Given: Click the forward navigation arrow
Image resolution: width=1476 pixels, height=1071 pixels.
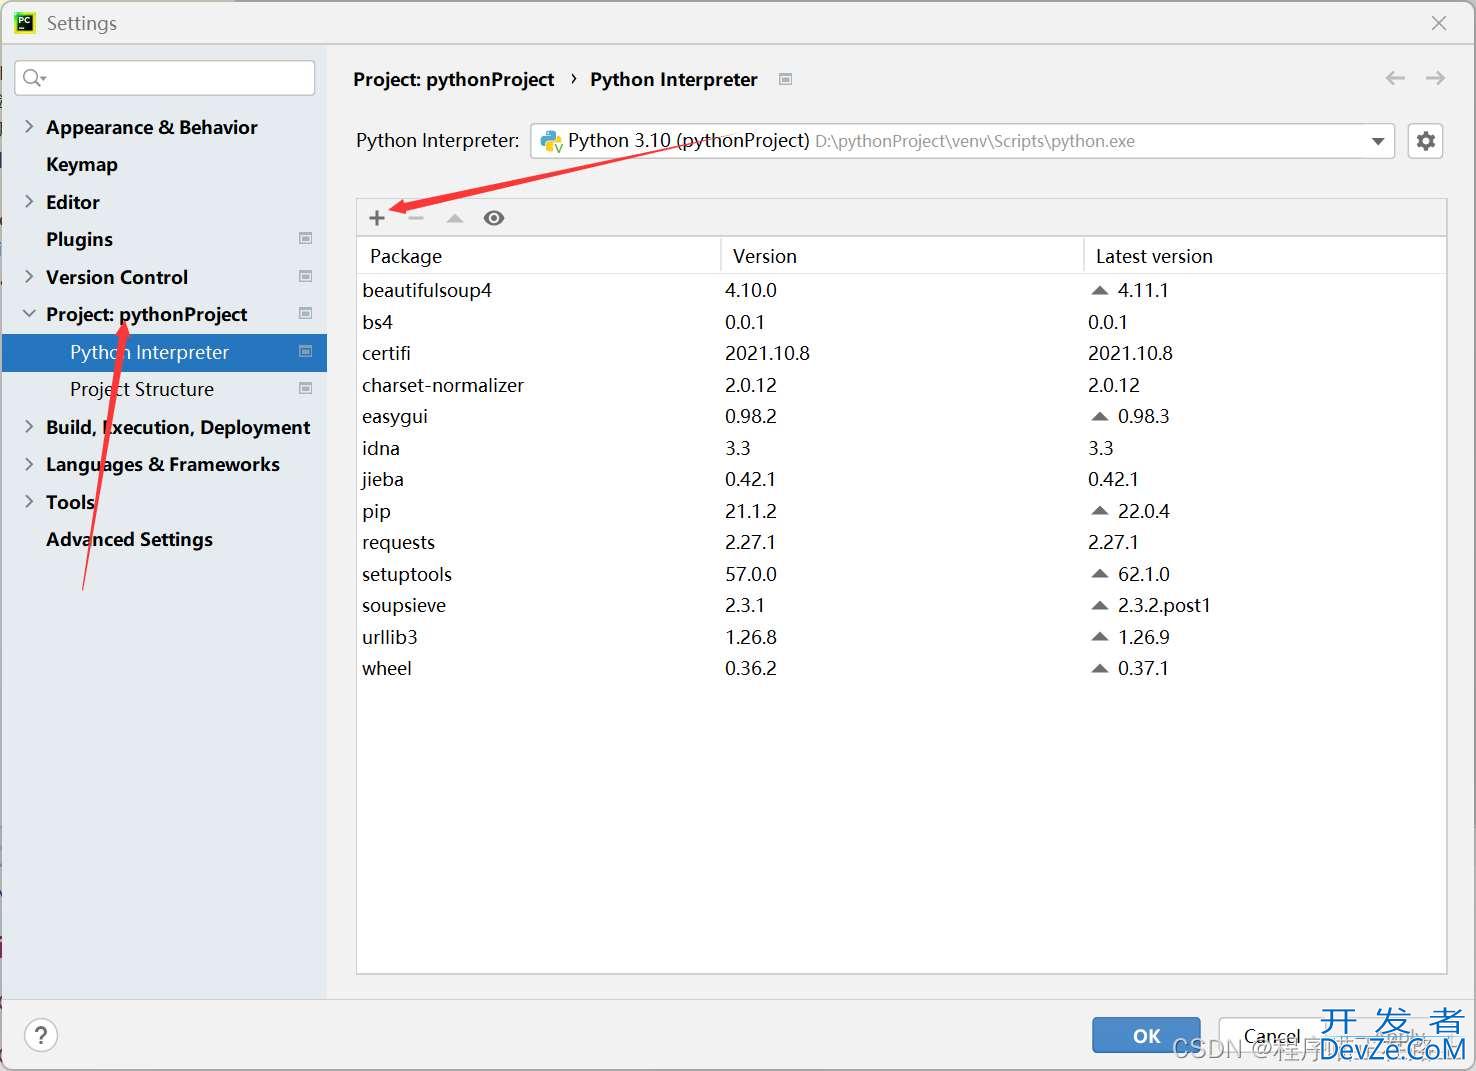Looking at the screenshot, I should tap(1435, 78).
